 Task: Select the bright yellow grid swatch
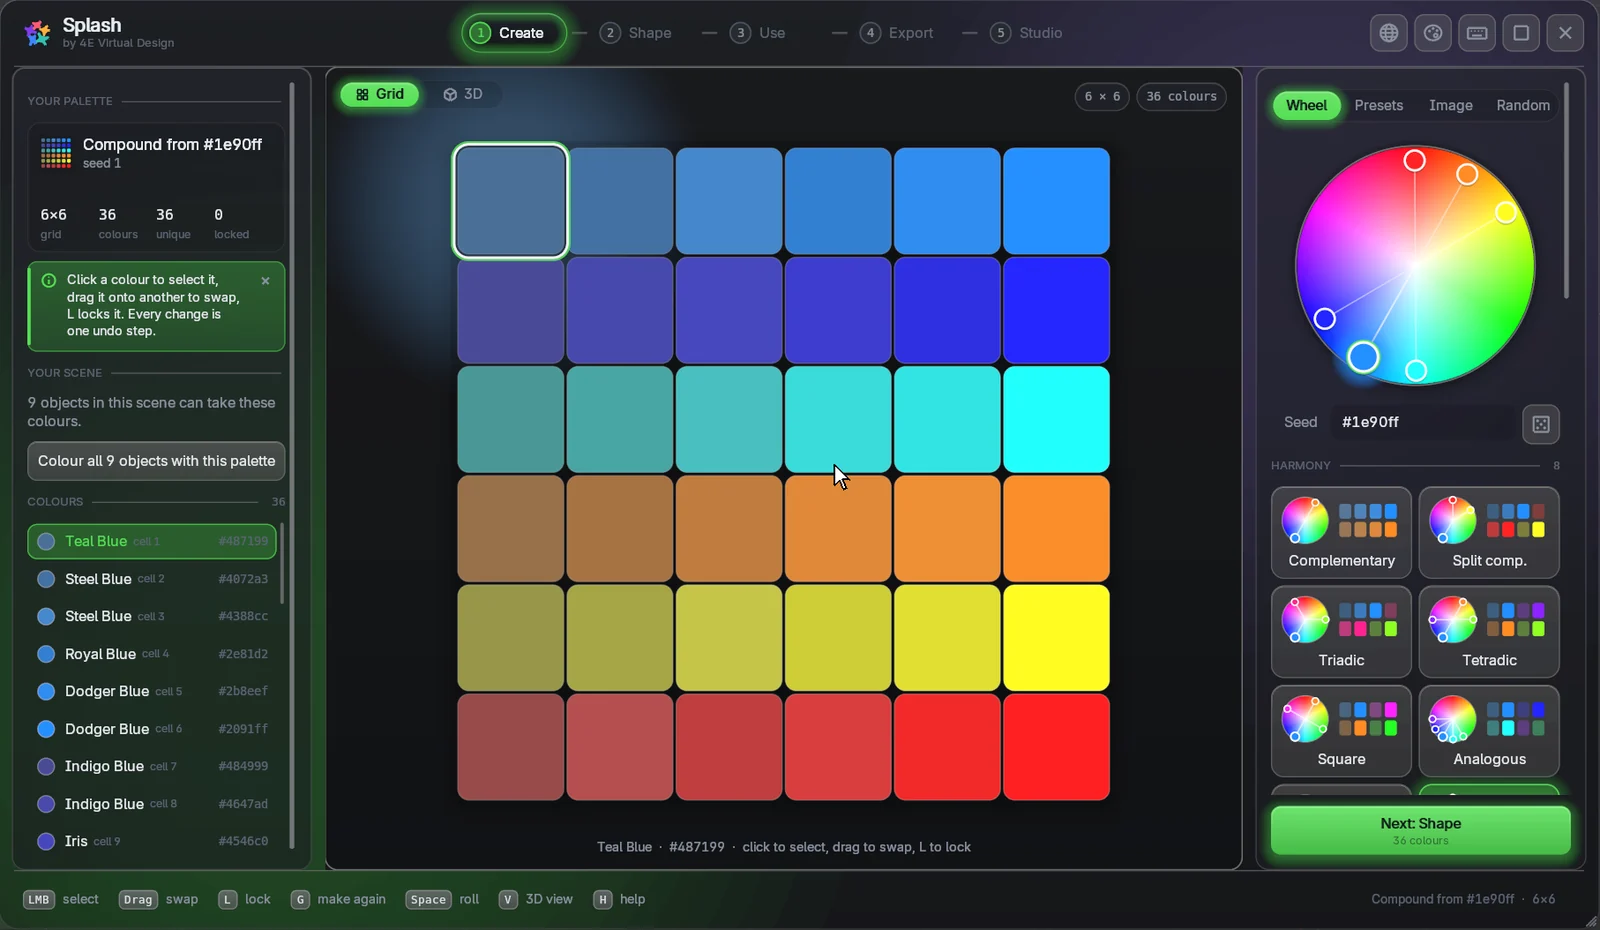pos(1056,638)
